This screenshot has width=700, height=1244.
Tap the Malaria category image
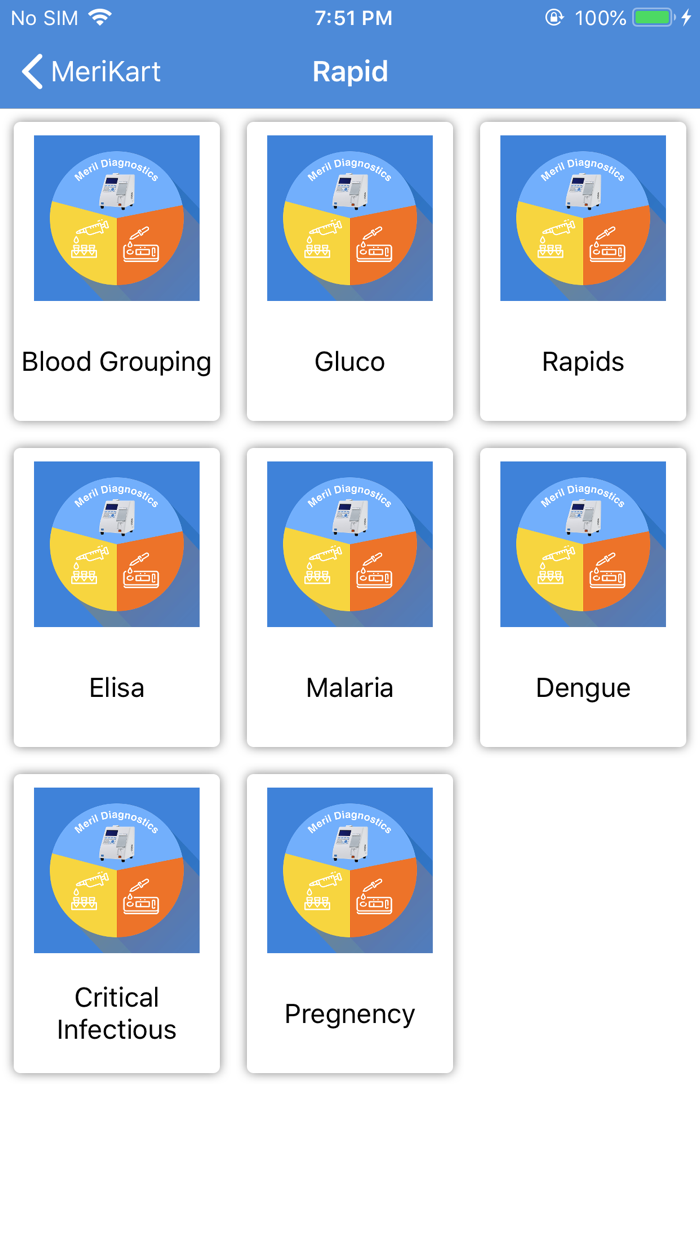350,544
